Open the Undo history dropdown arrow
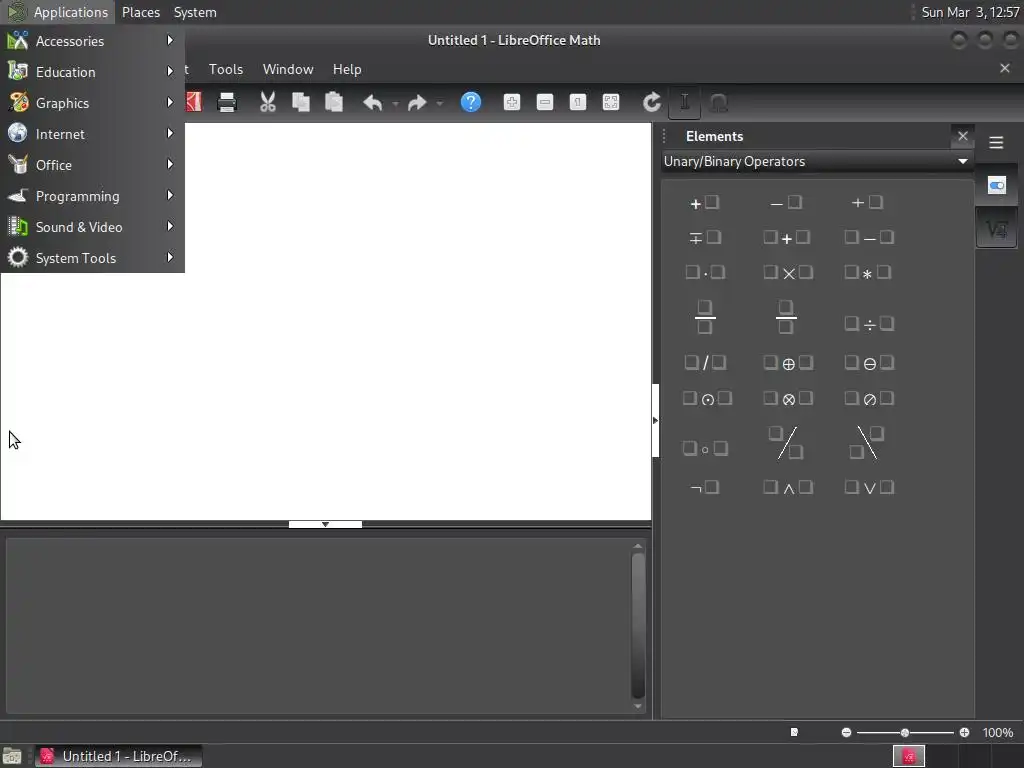1024x768 pixels. (x=395, y=103)
